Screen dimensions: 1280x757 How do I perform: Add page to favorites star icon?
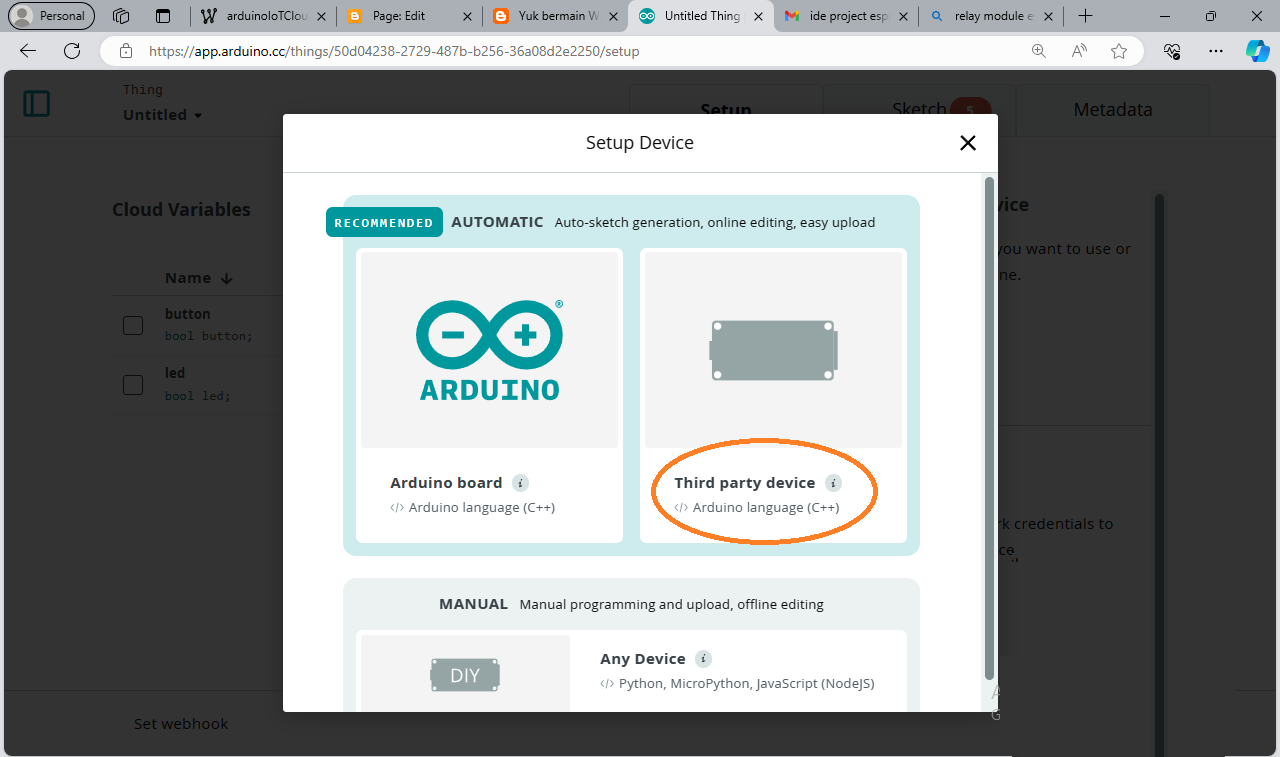[x=1119, y=51]
